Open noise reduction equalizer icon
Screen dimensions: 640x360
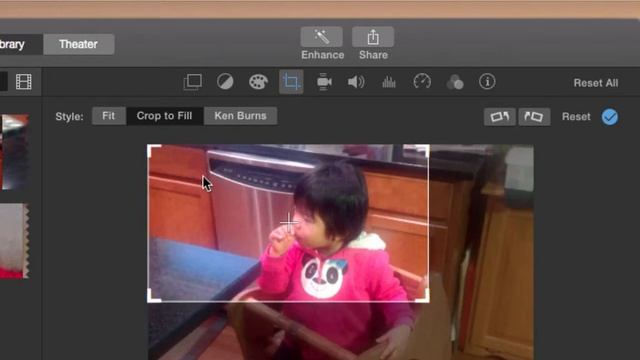(x=389, y=82)
